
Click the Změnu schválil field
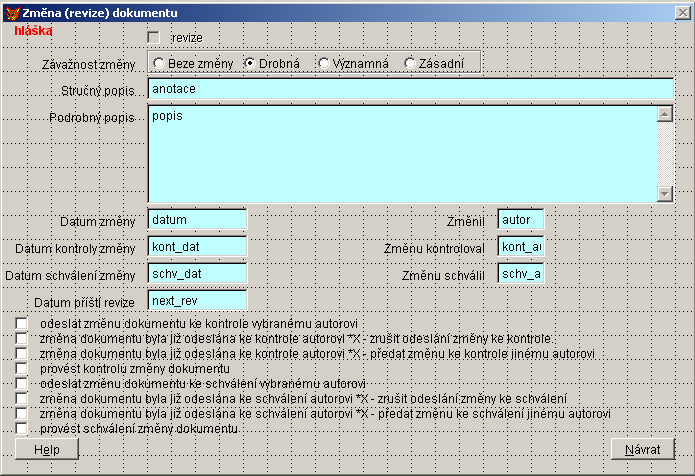pyautogui.click(x=520, y=273)
